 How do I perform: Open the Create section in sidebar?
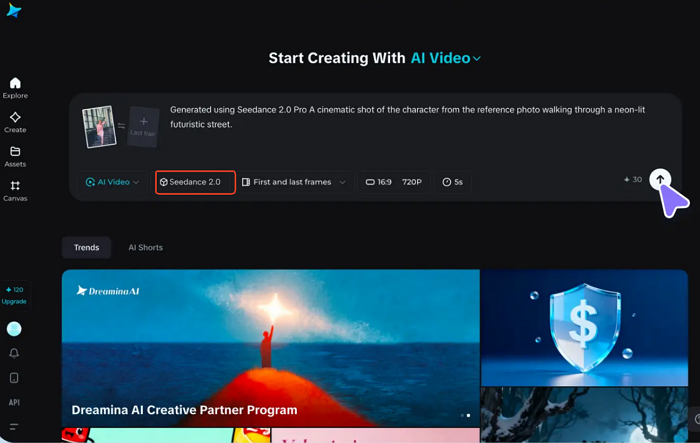tap(15, 122)
